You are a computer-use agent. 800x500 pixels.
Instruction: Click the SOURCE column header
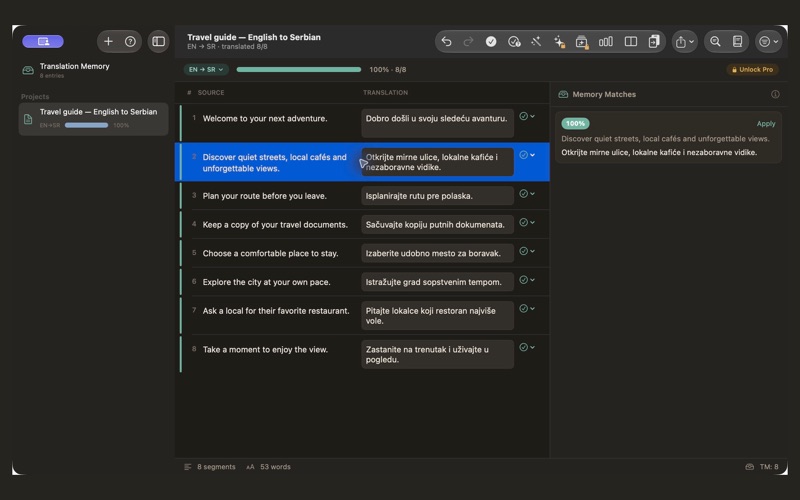click(211, 92)
